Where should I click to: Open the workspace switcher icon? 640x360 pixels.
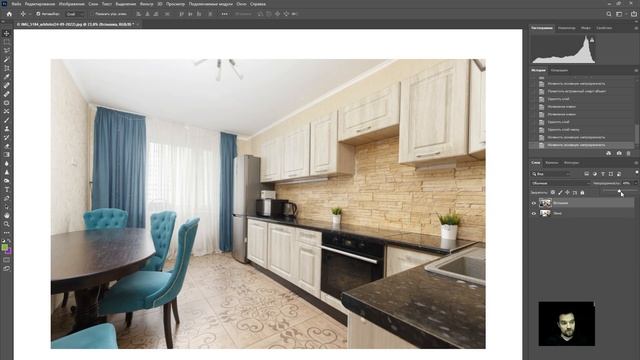tap(620, 14)
